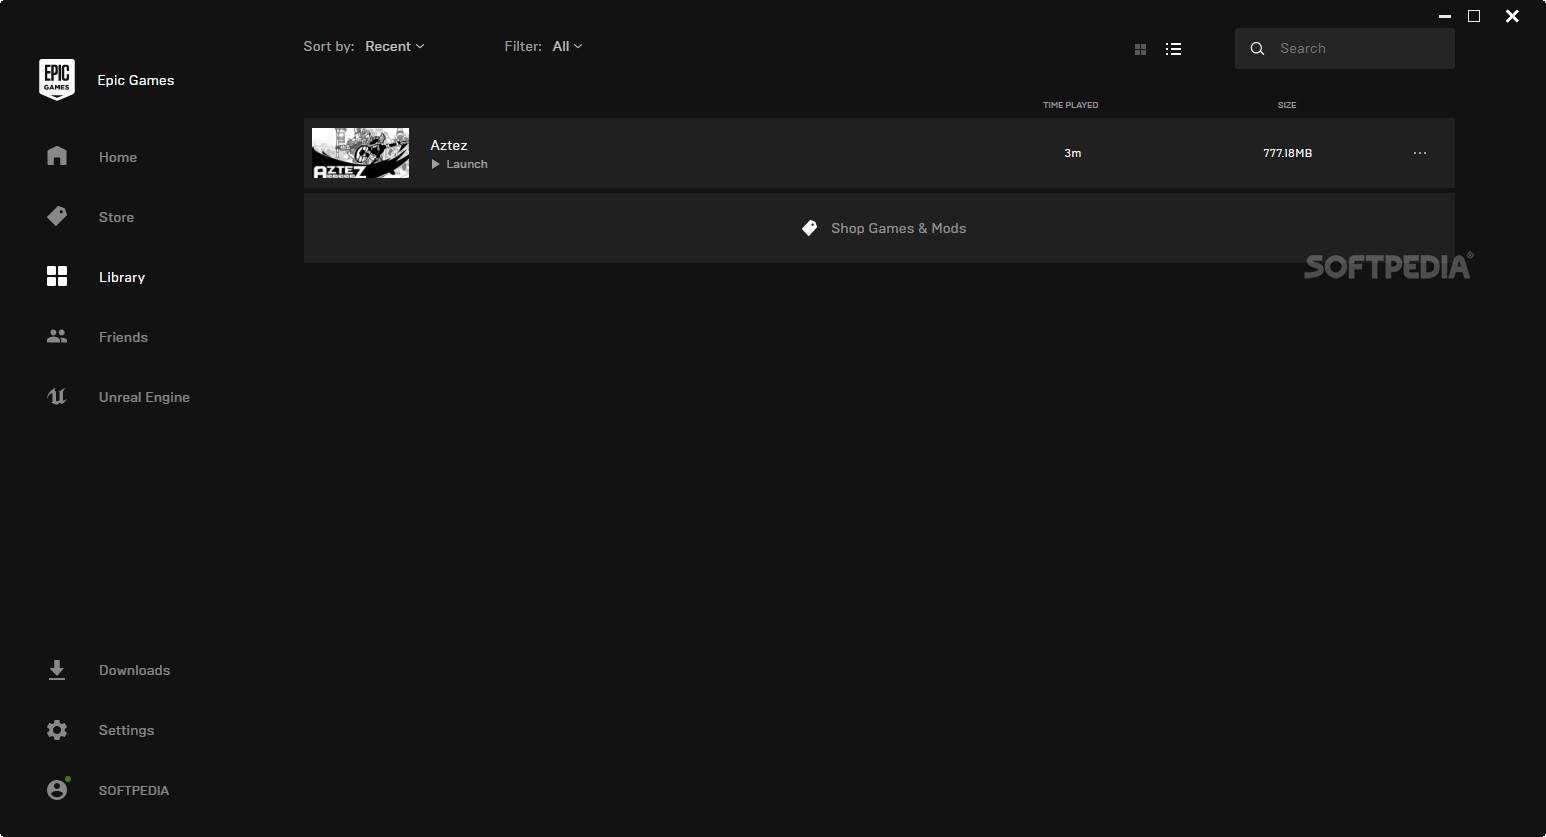Image resolution: width=1546 pixels, height=837 pixels.
Task: Click the Aztez Launch play triangle
Action: 435,164
